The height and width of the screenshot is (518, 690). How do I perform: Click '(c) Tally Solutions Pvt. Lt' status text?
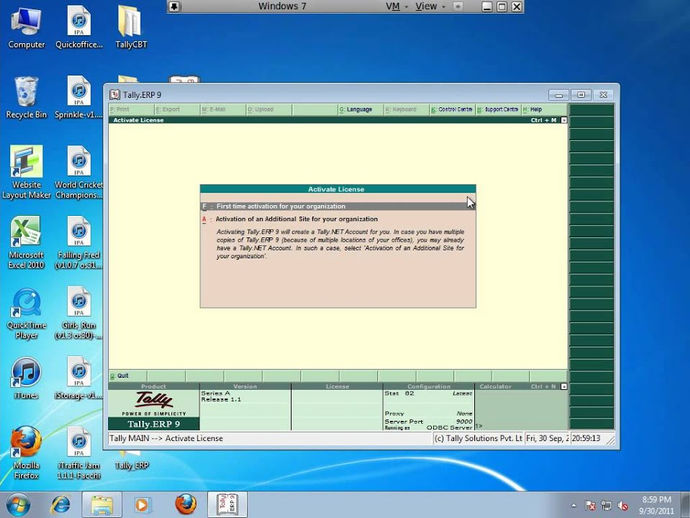[478, 438]
